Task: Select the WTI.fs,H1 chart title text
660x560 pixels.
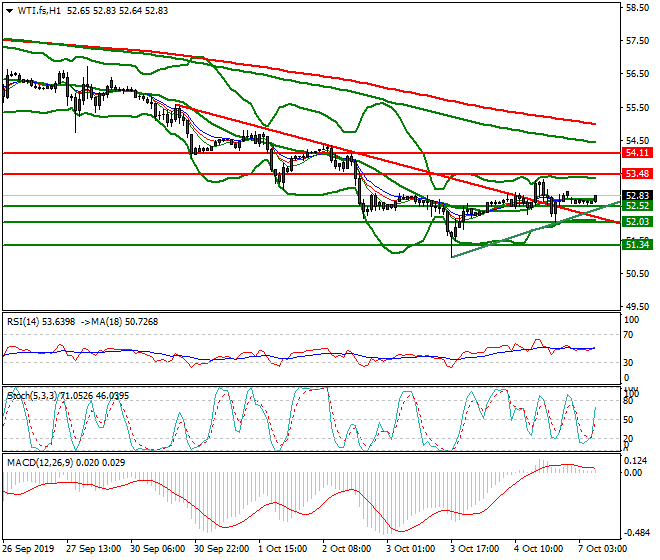Action: tap(40, 11)
